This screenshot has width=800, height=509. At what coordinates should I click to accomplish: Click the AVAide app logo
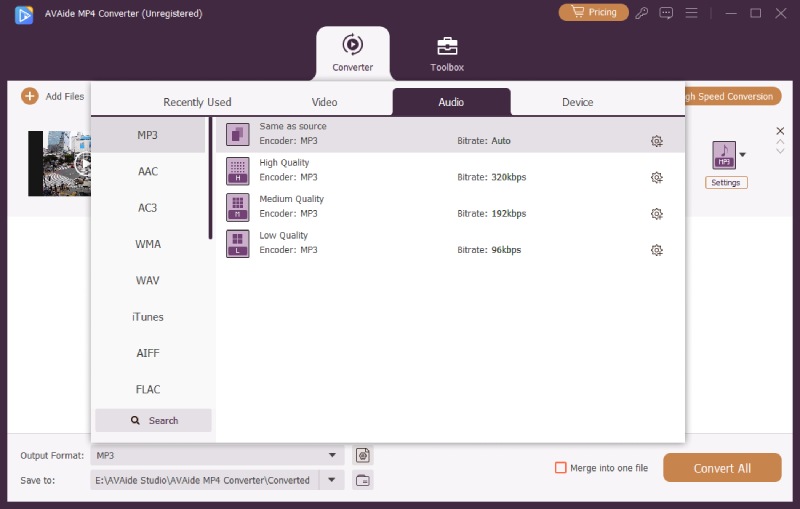[24, 15]
